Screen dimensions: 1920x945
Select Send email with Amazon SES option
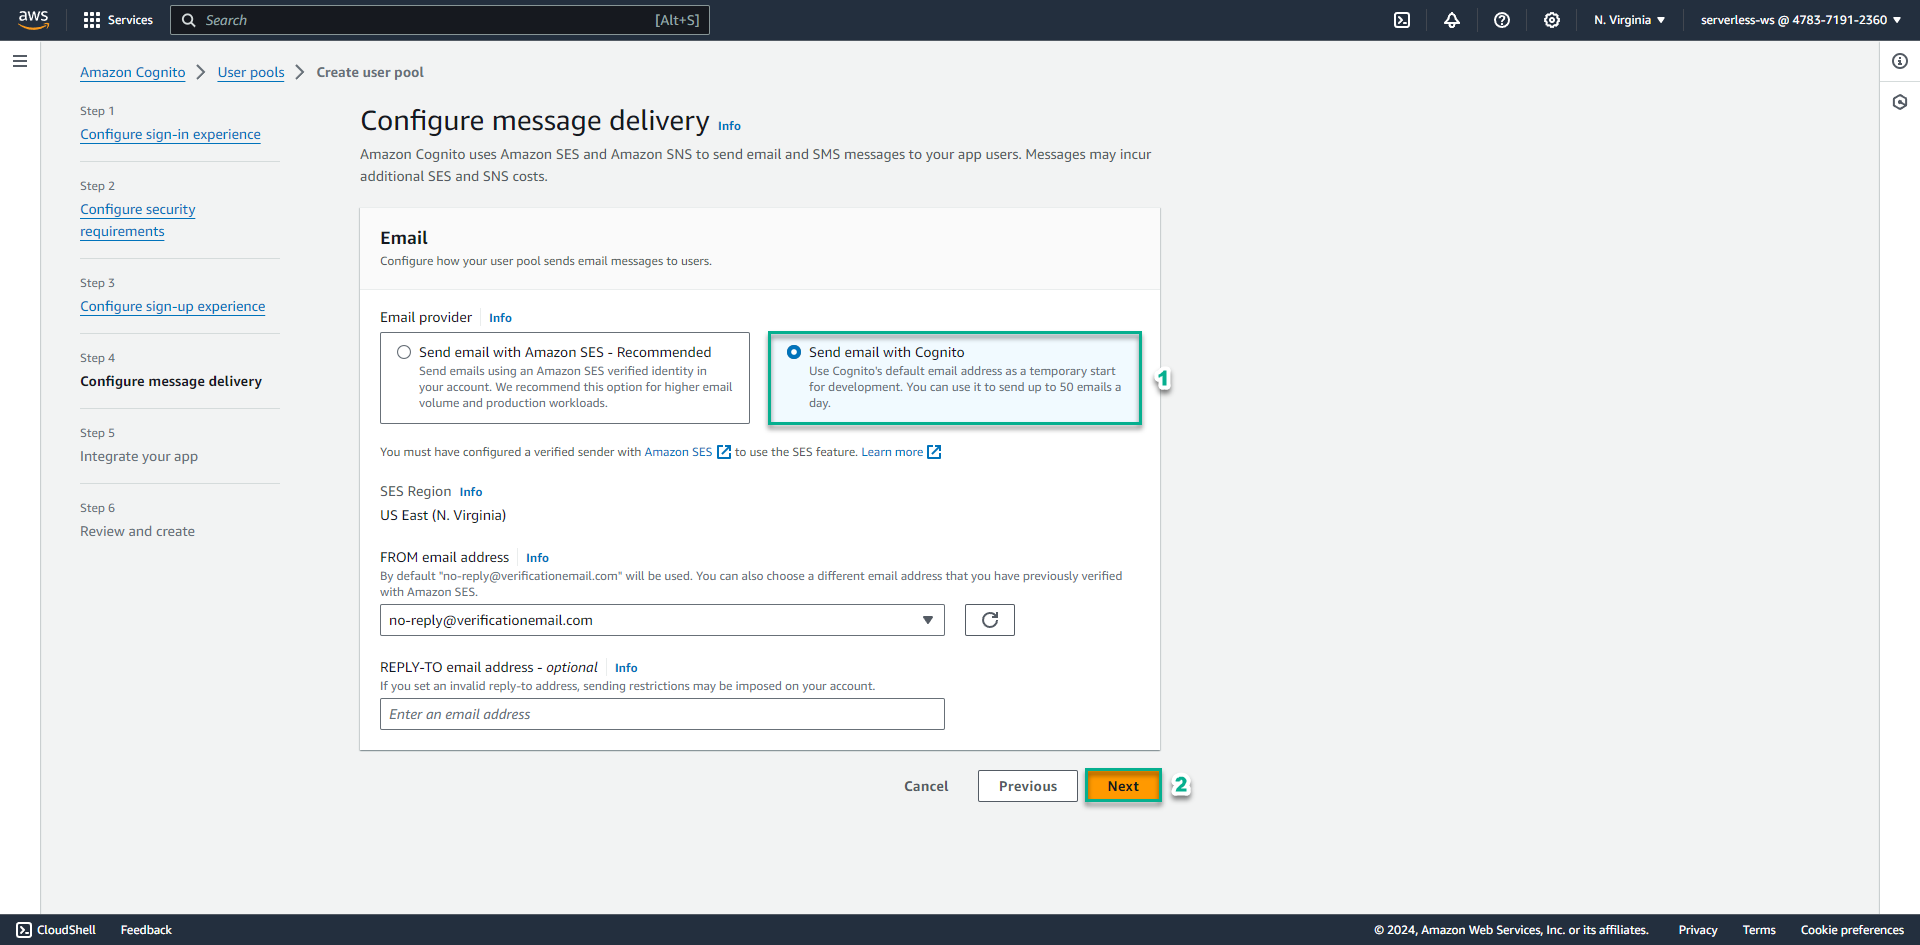pos(404,352)
